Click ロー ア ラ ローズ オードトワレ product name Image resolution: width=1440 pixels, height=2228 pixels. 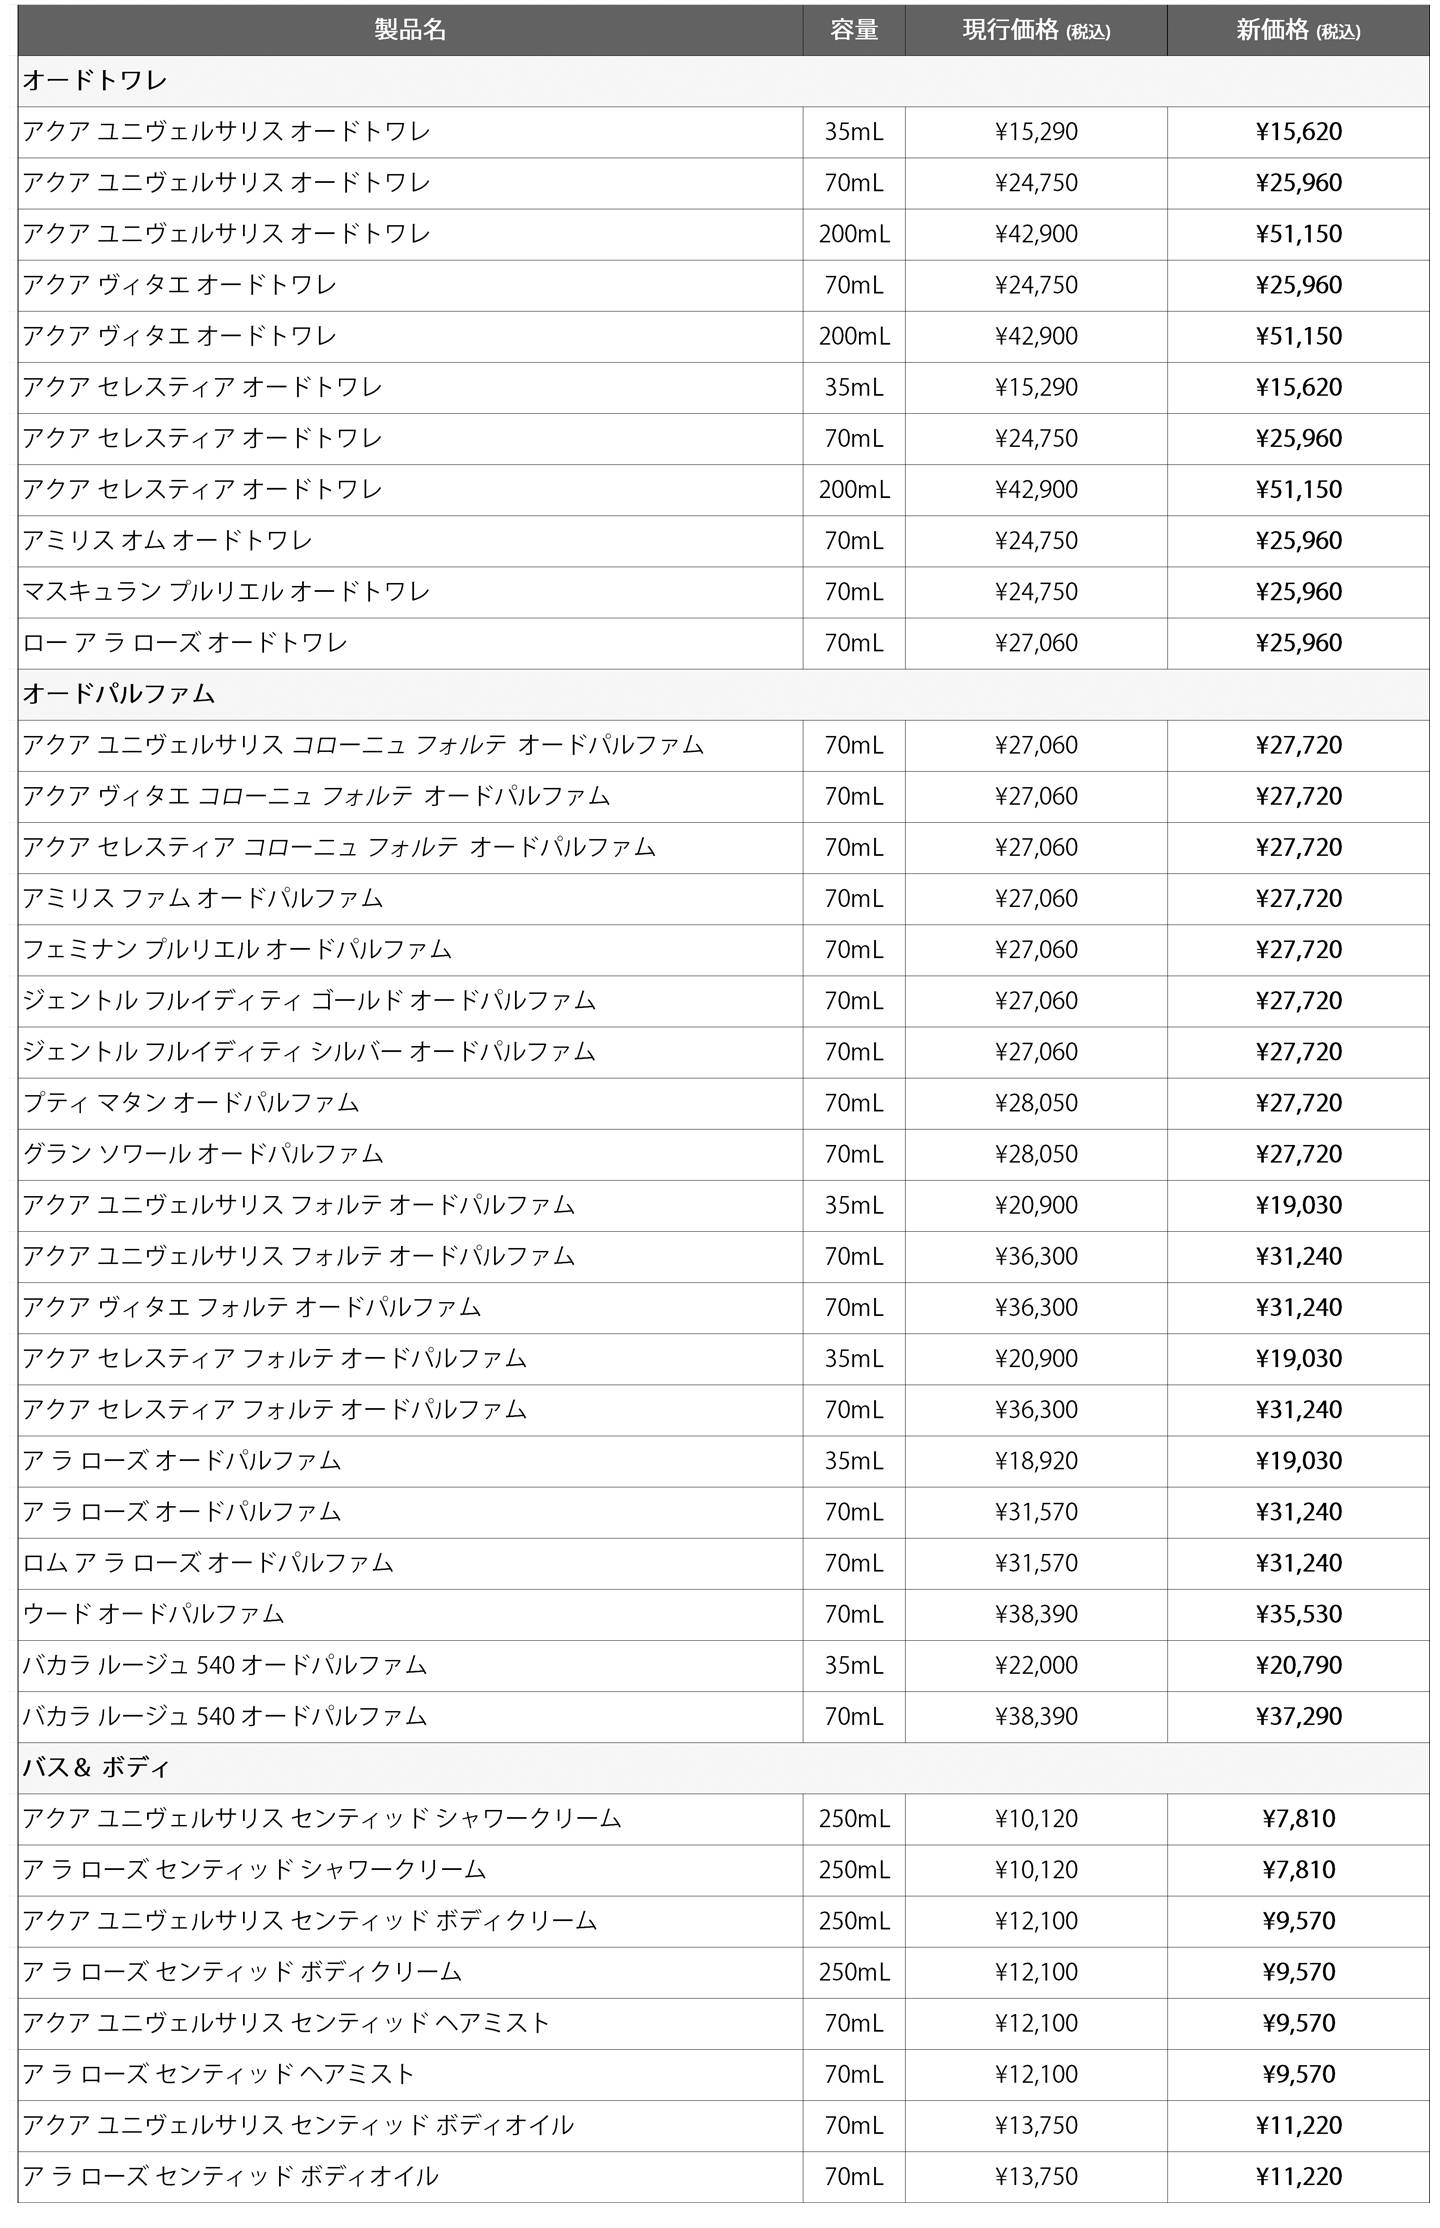click(185, 643)
